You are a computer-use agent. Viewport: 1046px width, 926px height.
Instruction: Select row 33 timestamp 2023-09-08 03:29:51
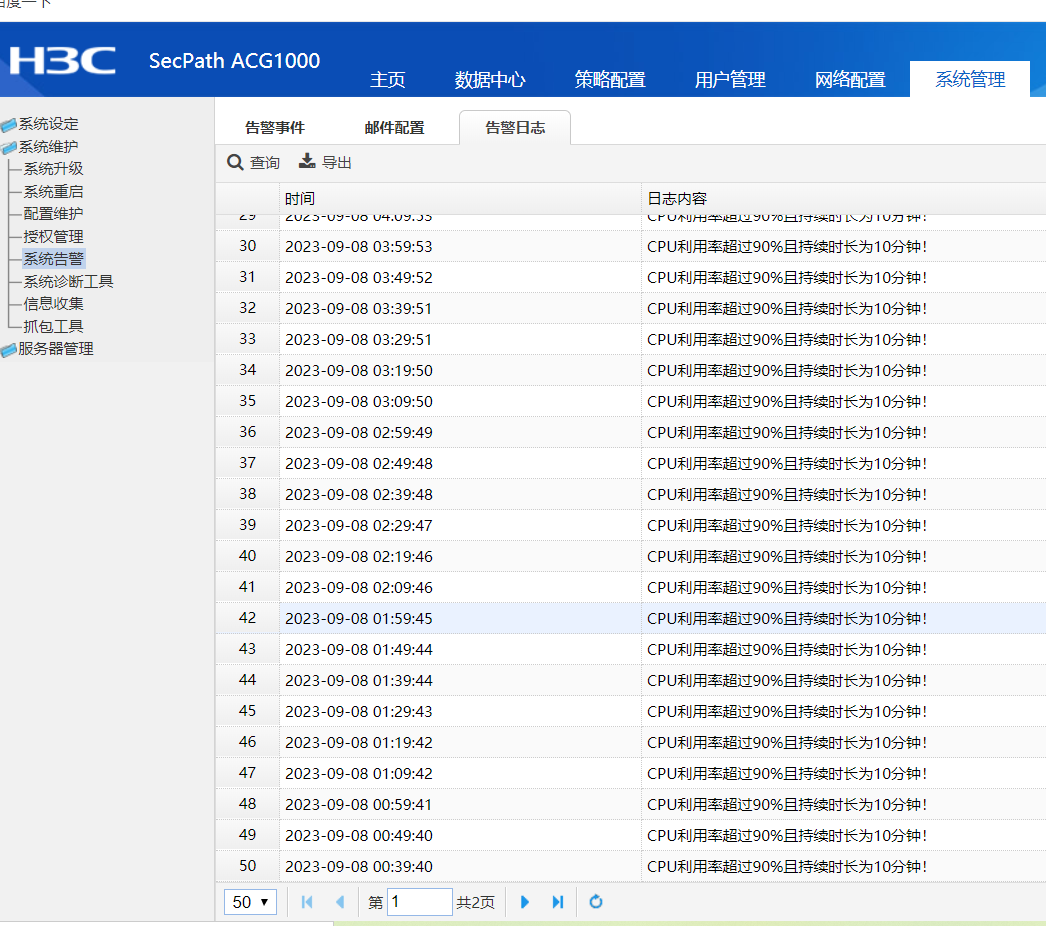358,340
